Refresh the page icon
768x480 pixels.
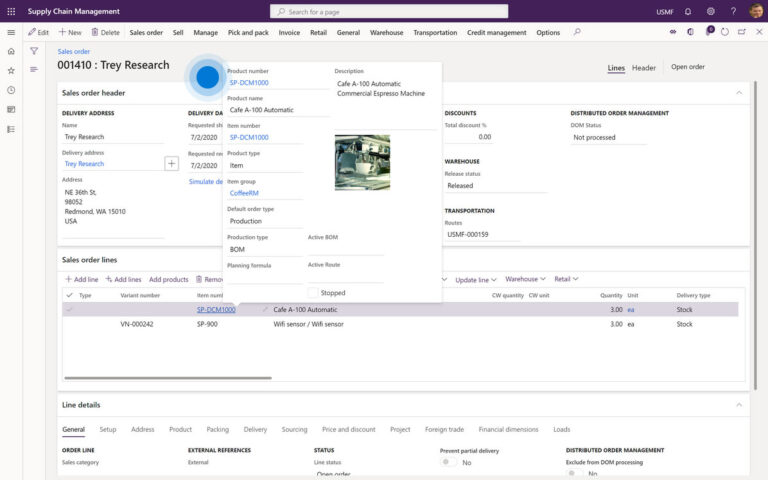[x=725, y=32]
